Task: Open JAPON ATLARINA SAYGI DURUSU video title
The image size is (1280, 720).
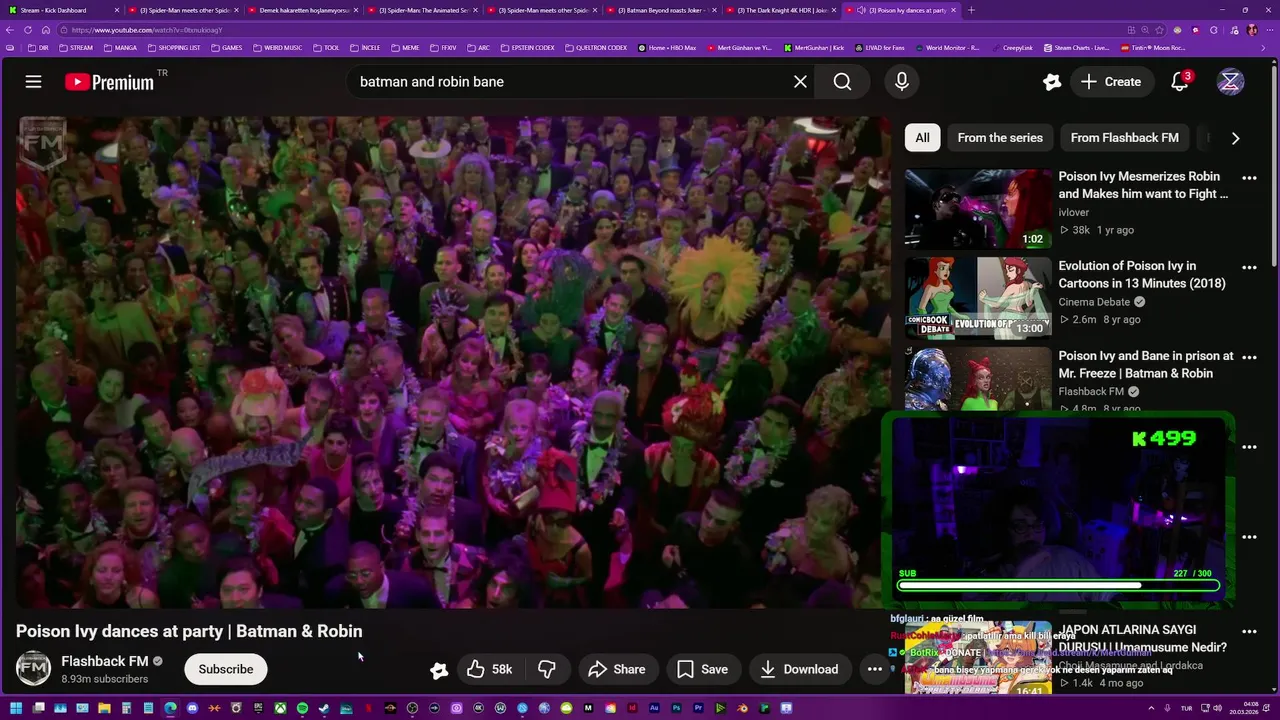Action: click(1143, 638)
